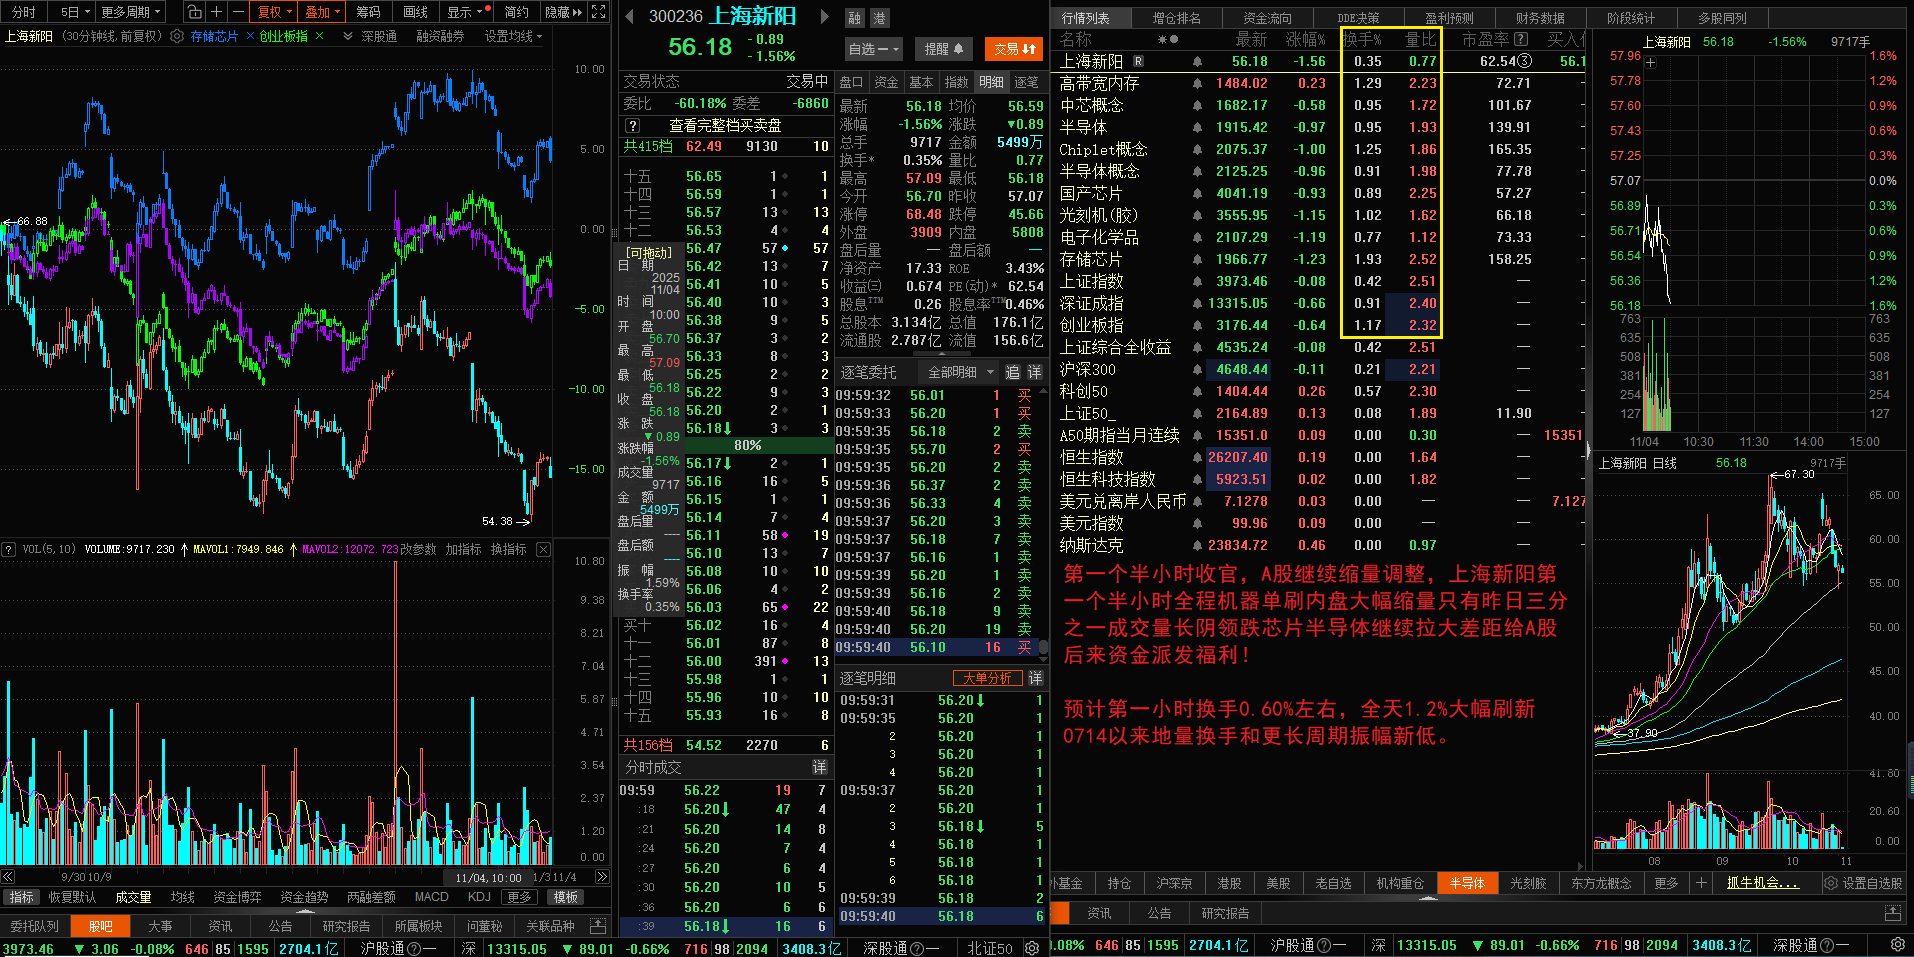
Task: Click 查看完整档买卖盘 link
Action: click(x=725, y=126)
